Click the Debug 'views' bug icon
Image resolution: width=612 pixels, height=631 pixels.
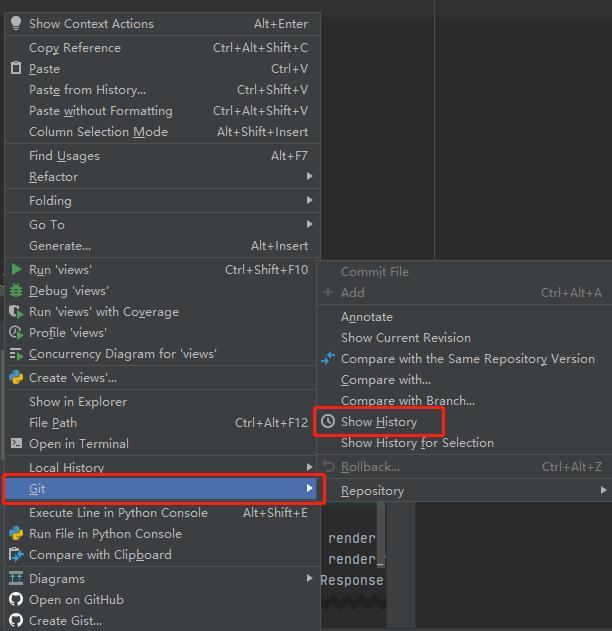click(x=16, y=291)
